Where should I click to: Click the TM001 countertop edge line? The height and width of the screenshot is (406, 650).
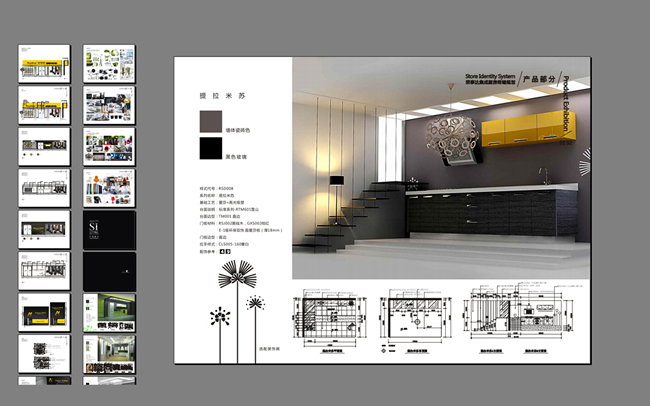[220, 216]
